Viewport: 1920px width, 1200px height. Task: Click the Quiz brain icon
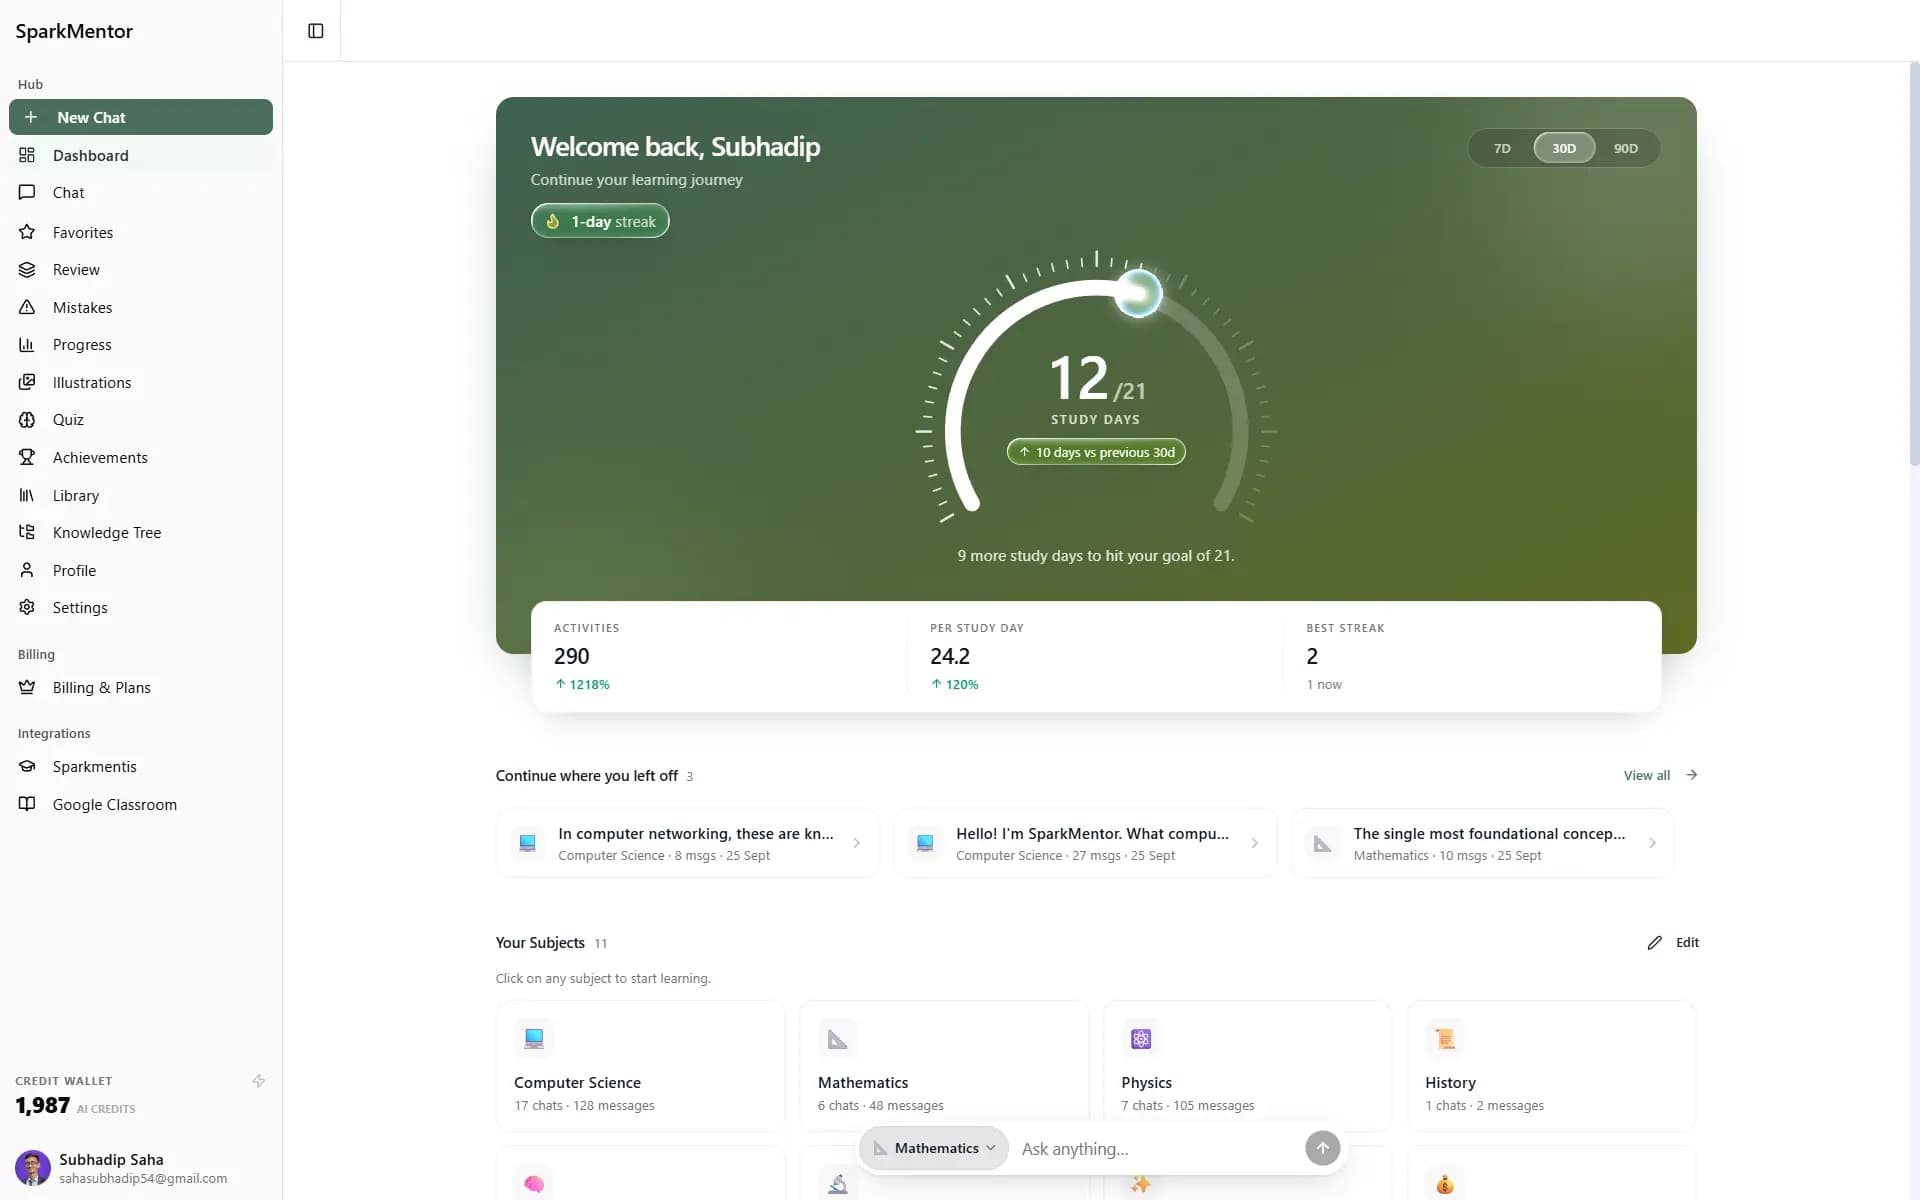click(27, 420)
